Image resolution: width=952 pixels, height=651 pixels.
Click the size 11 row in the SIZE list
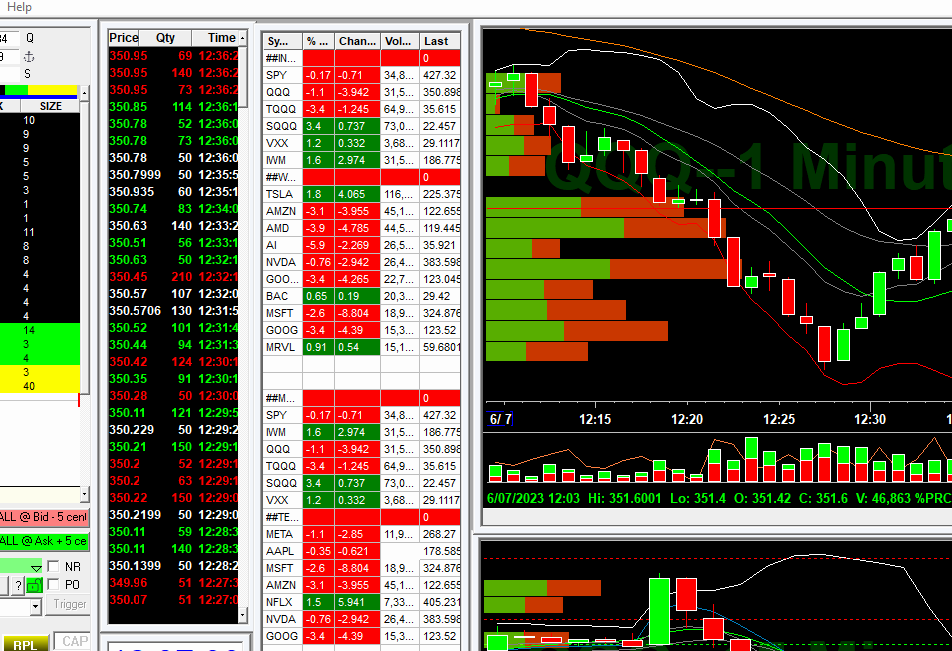tap(39, 232)
